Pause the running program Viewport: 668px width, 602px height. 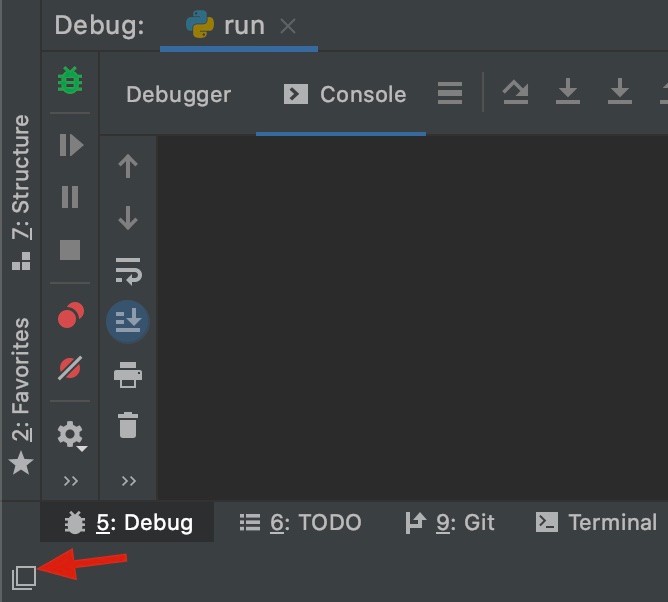[x=70, y=196]
